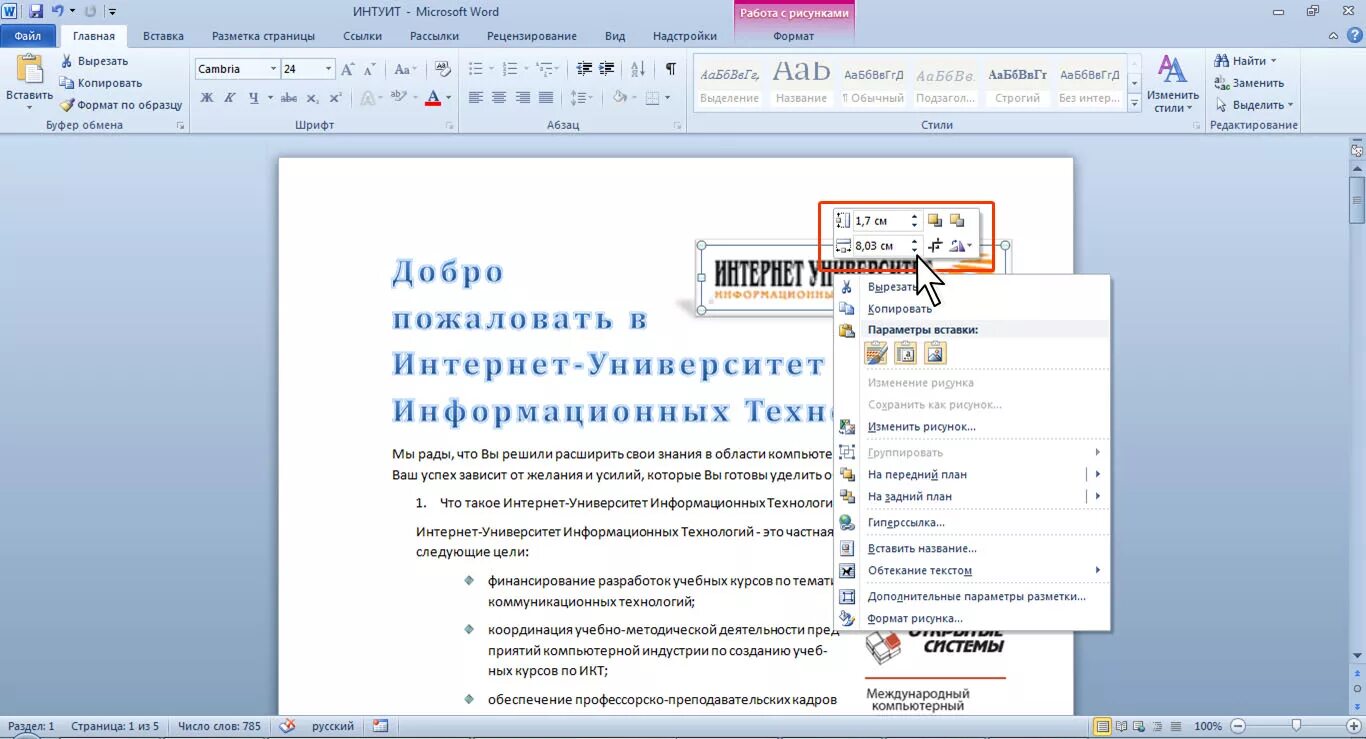Align text right

click(x=522, y=98)
